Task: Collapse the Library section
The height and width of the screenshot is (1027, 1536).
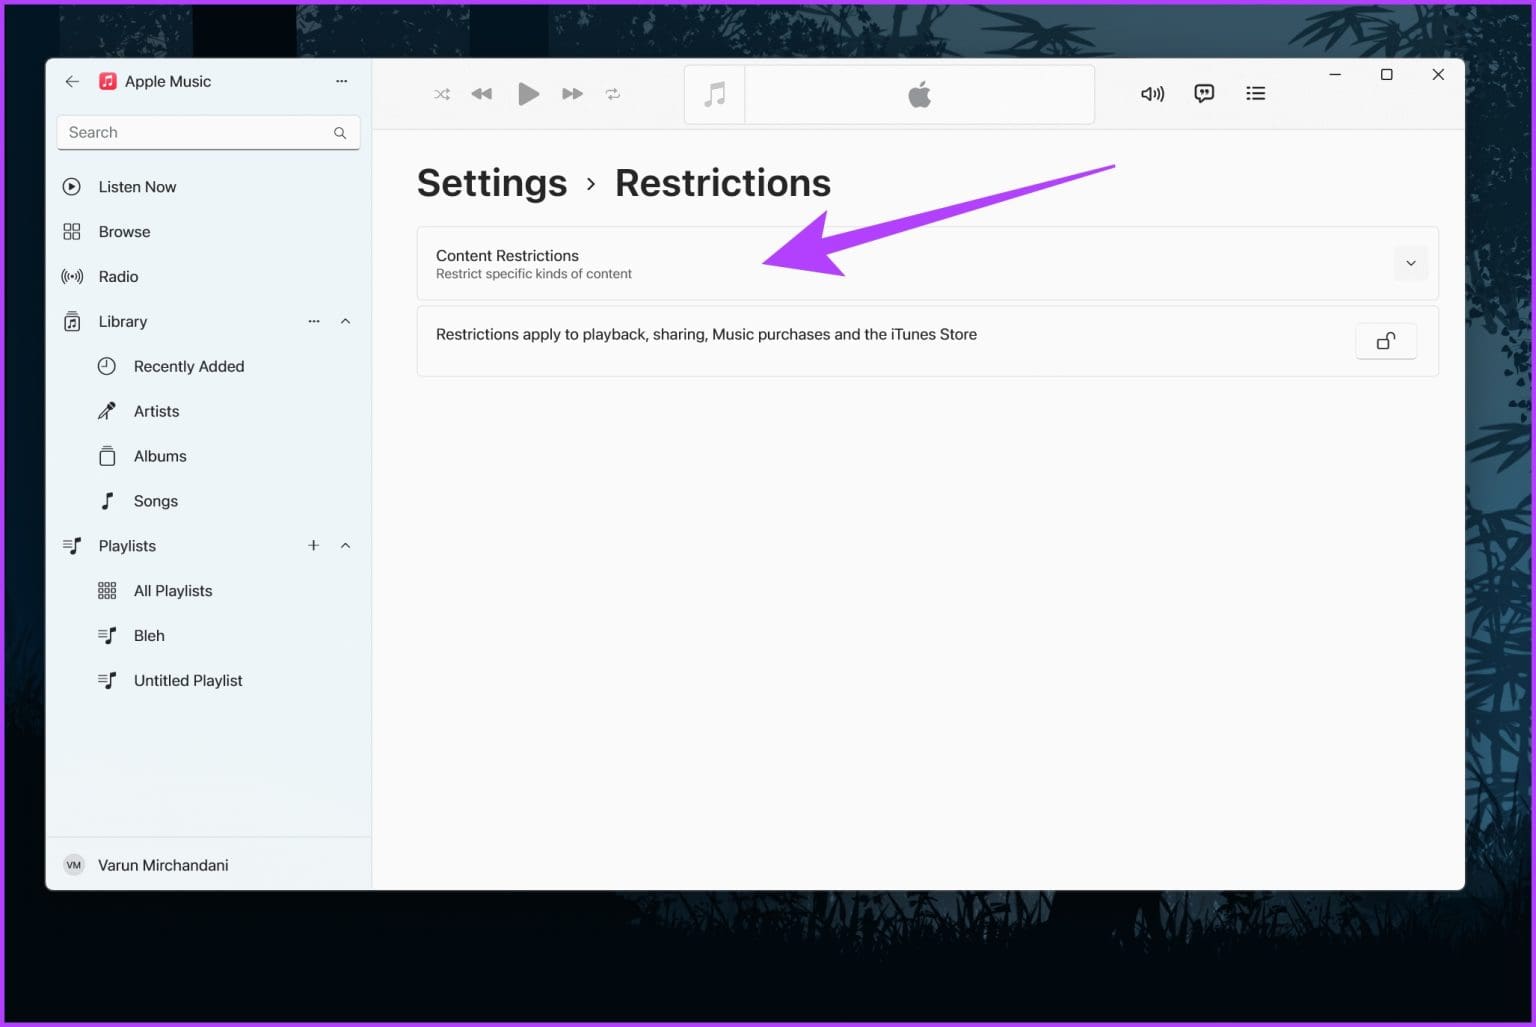Action: coord(345,321)
